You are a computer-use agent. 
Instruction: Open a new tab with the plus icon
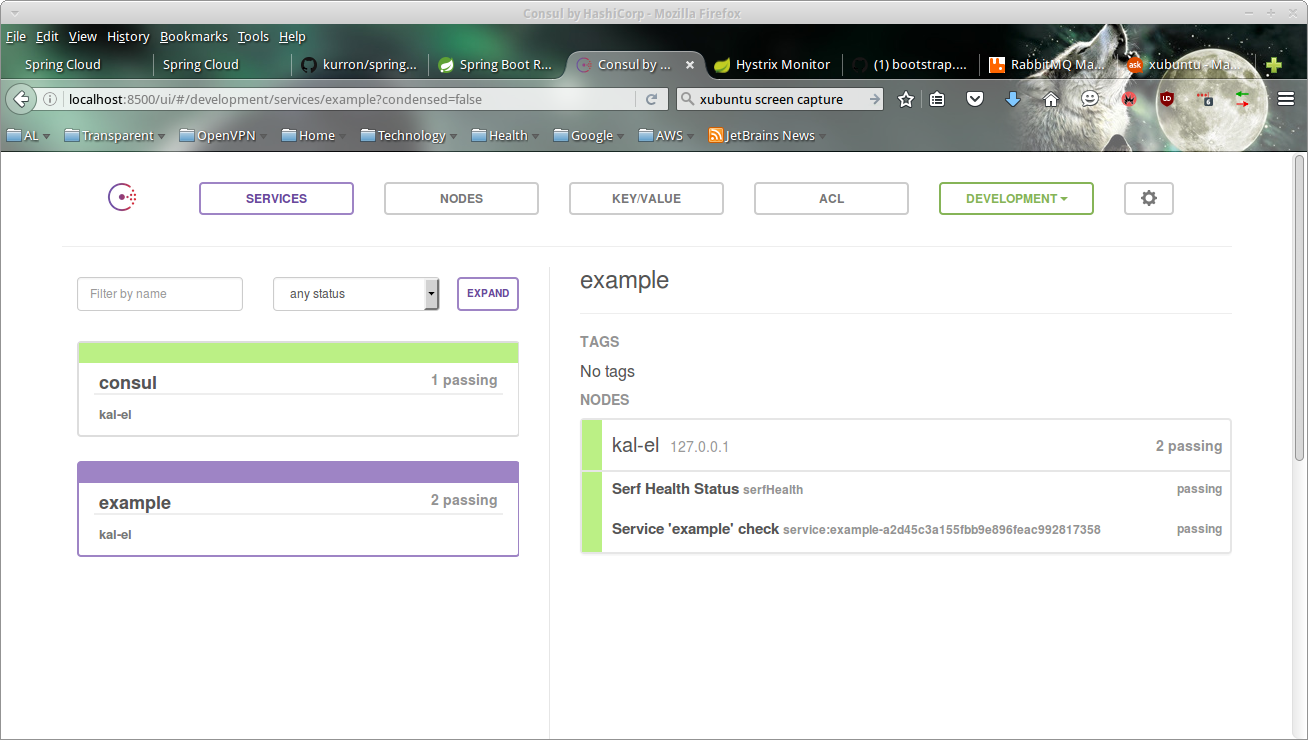pyautogui.click(x=1274, y=65)
